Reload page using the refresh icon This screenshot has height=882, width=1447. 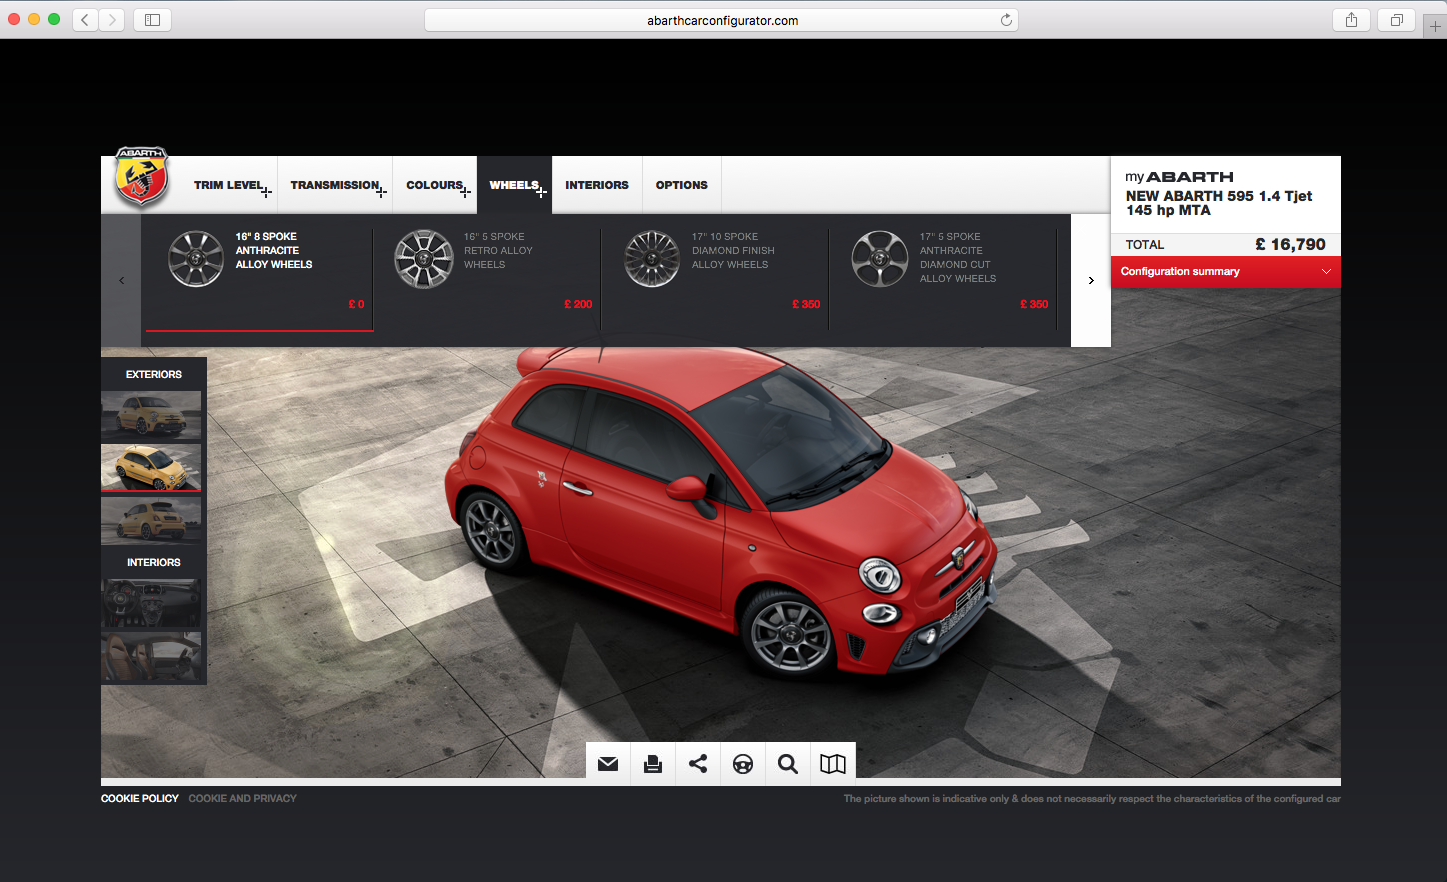[x=1006, y=20]
